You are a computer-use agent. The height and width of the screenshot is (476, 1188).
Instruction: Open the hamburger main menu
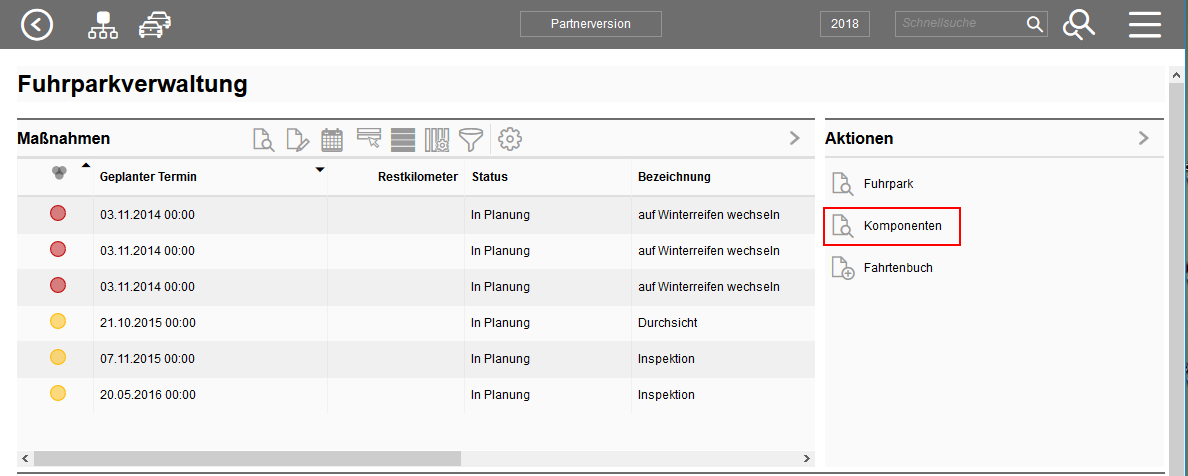tap(1144, 25)
